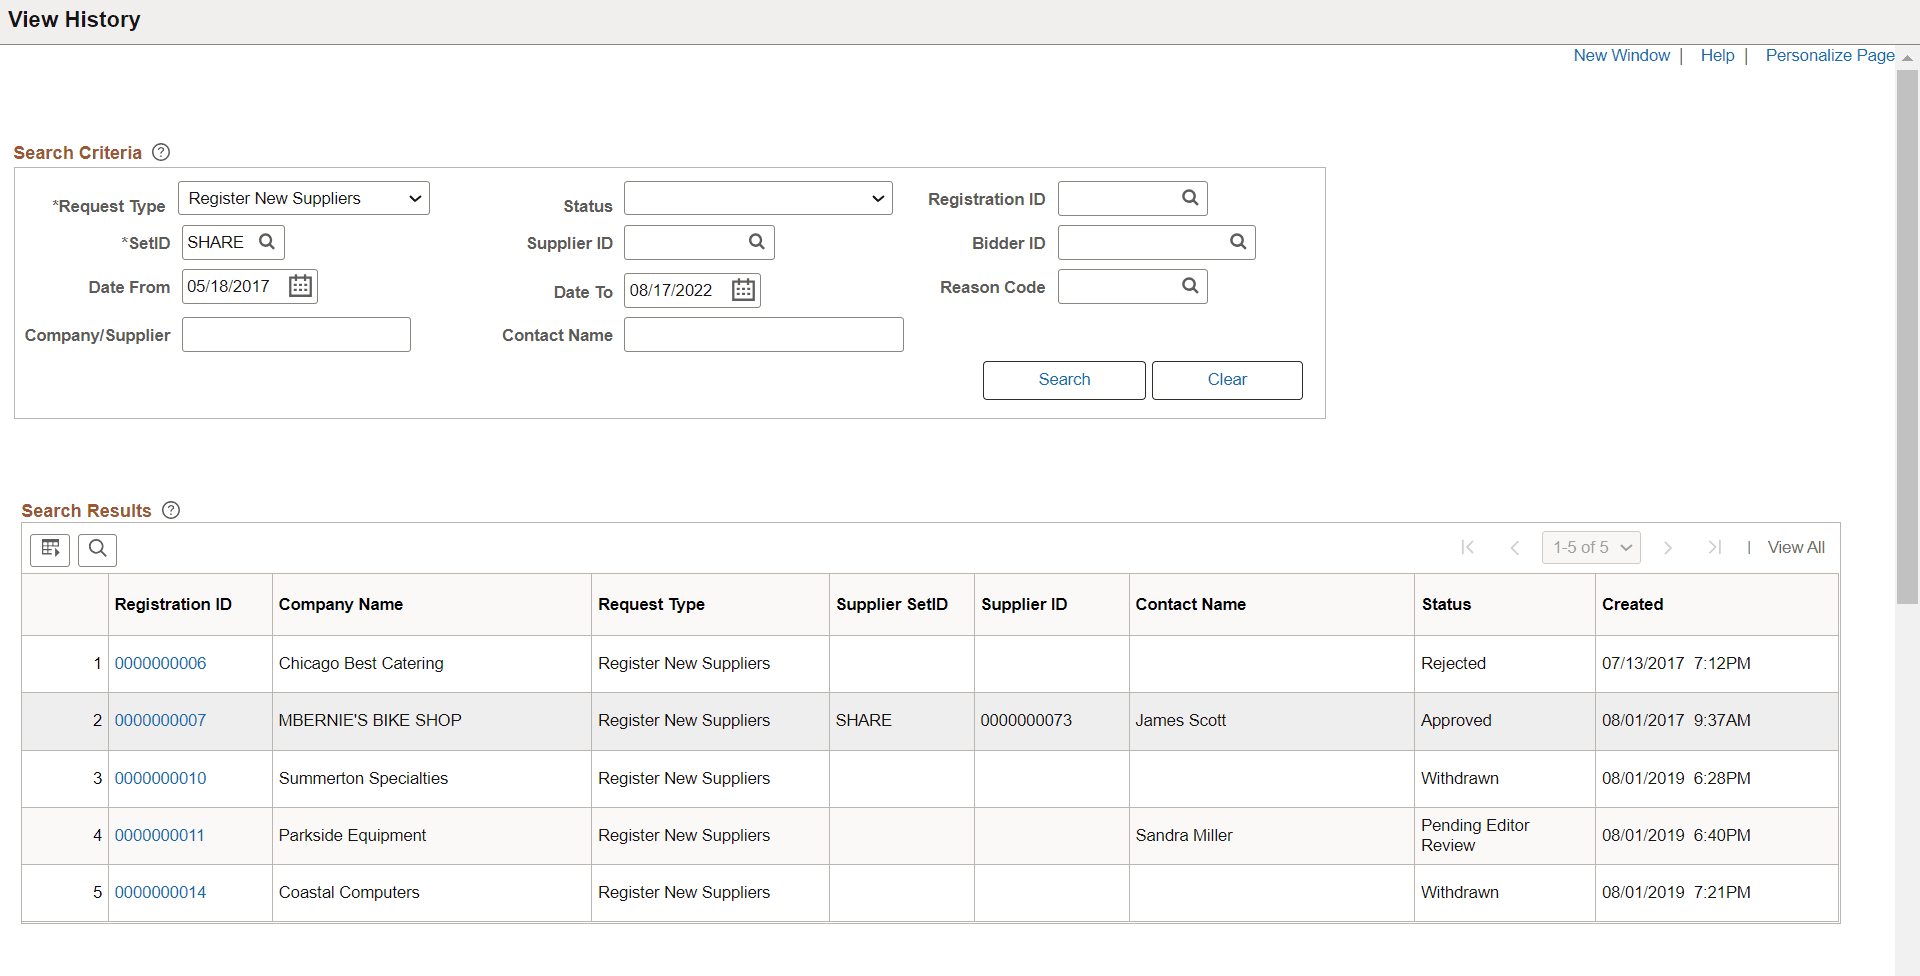Click the View All link
Screen dimensions: 1920x976
coord(1795,547)
